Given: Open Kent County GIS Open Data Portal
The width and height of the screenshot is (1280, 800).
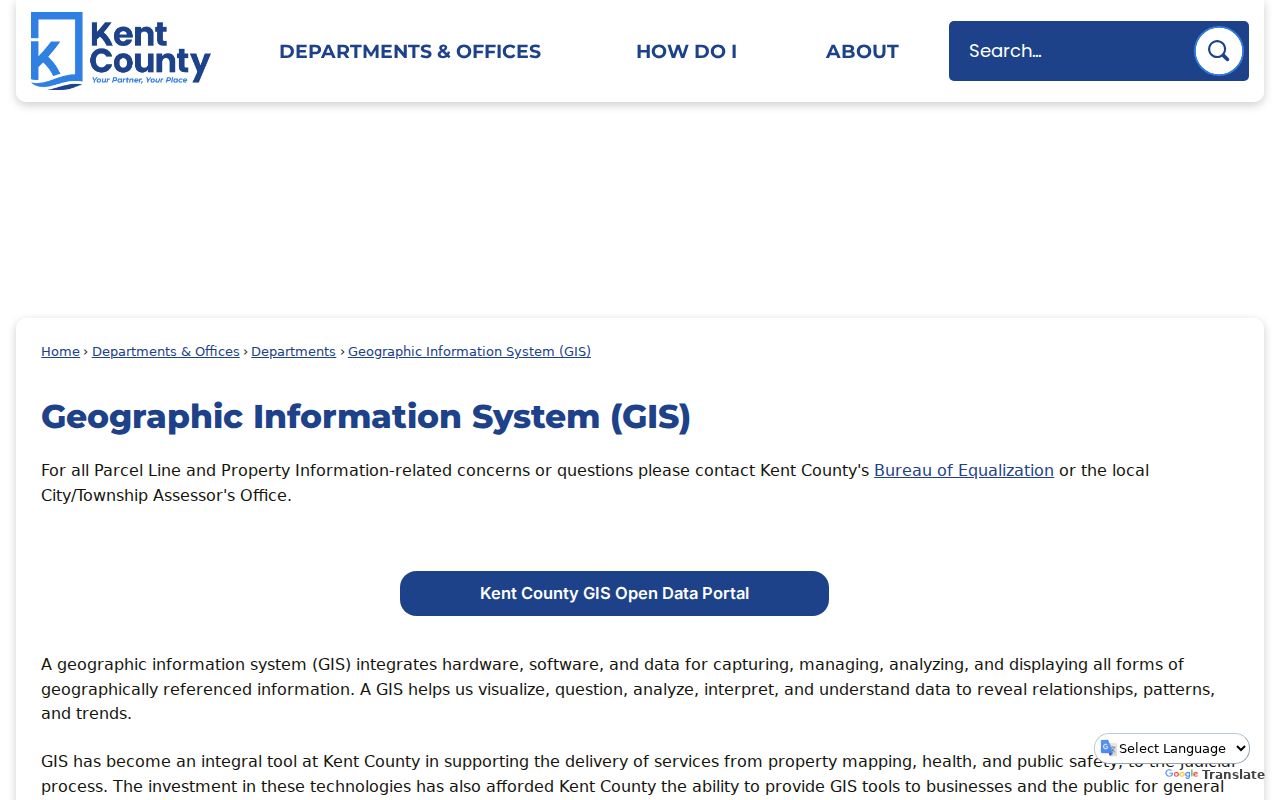Looking at the screenshot, I should [x=614, y=593].
